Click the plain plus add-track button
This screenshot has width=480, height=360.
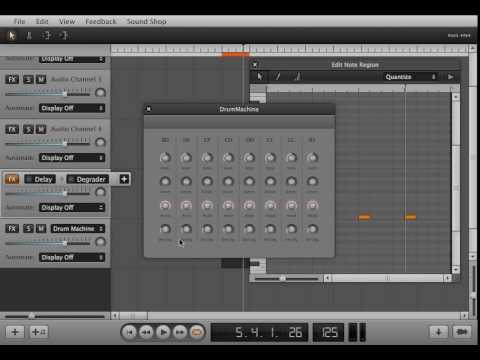click(15, 332)
